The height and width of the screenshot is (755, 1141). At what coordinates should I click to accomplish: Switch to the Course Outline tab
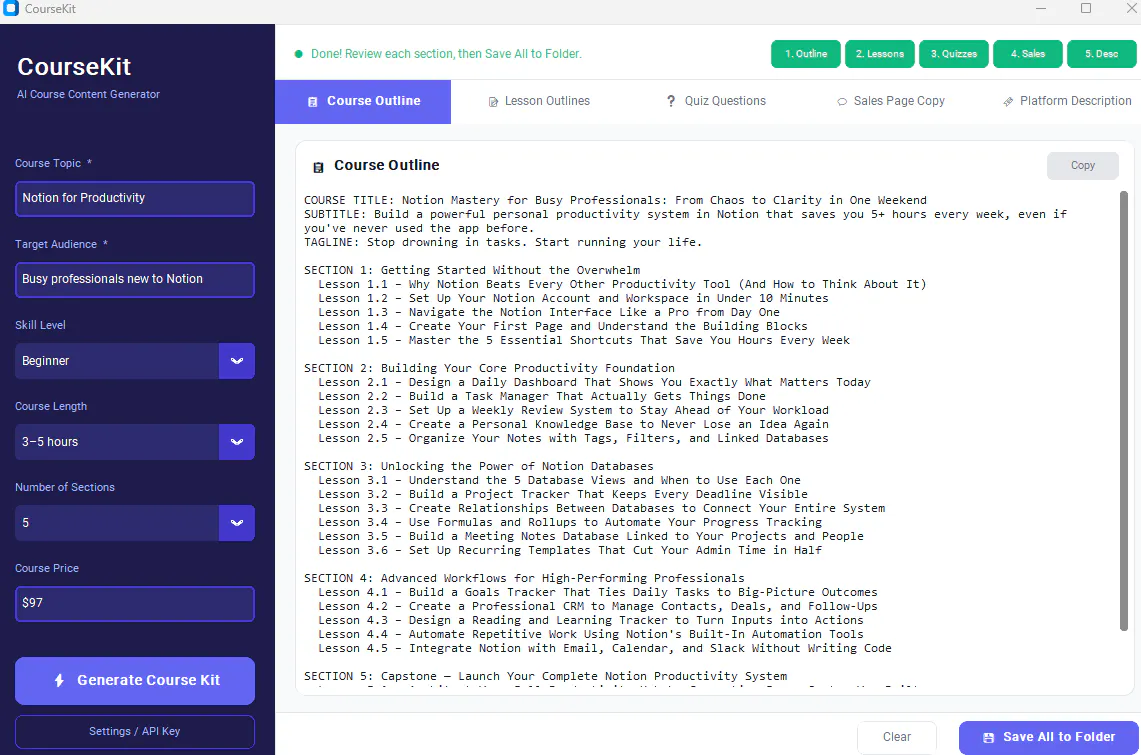(363, 101)
